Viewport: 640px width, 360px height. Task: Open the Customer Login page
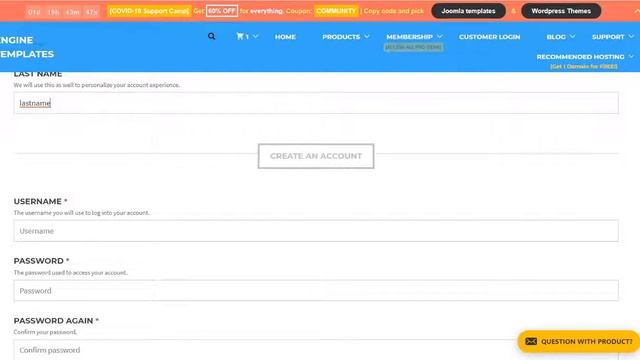coord(489,37)
